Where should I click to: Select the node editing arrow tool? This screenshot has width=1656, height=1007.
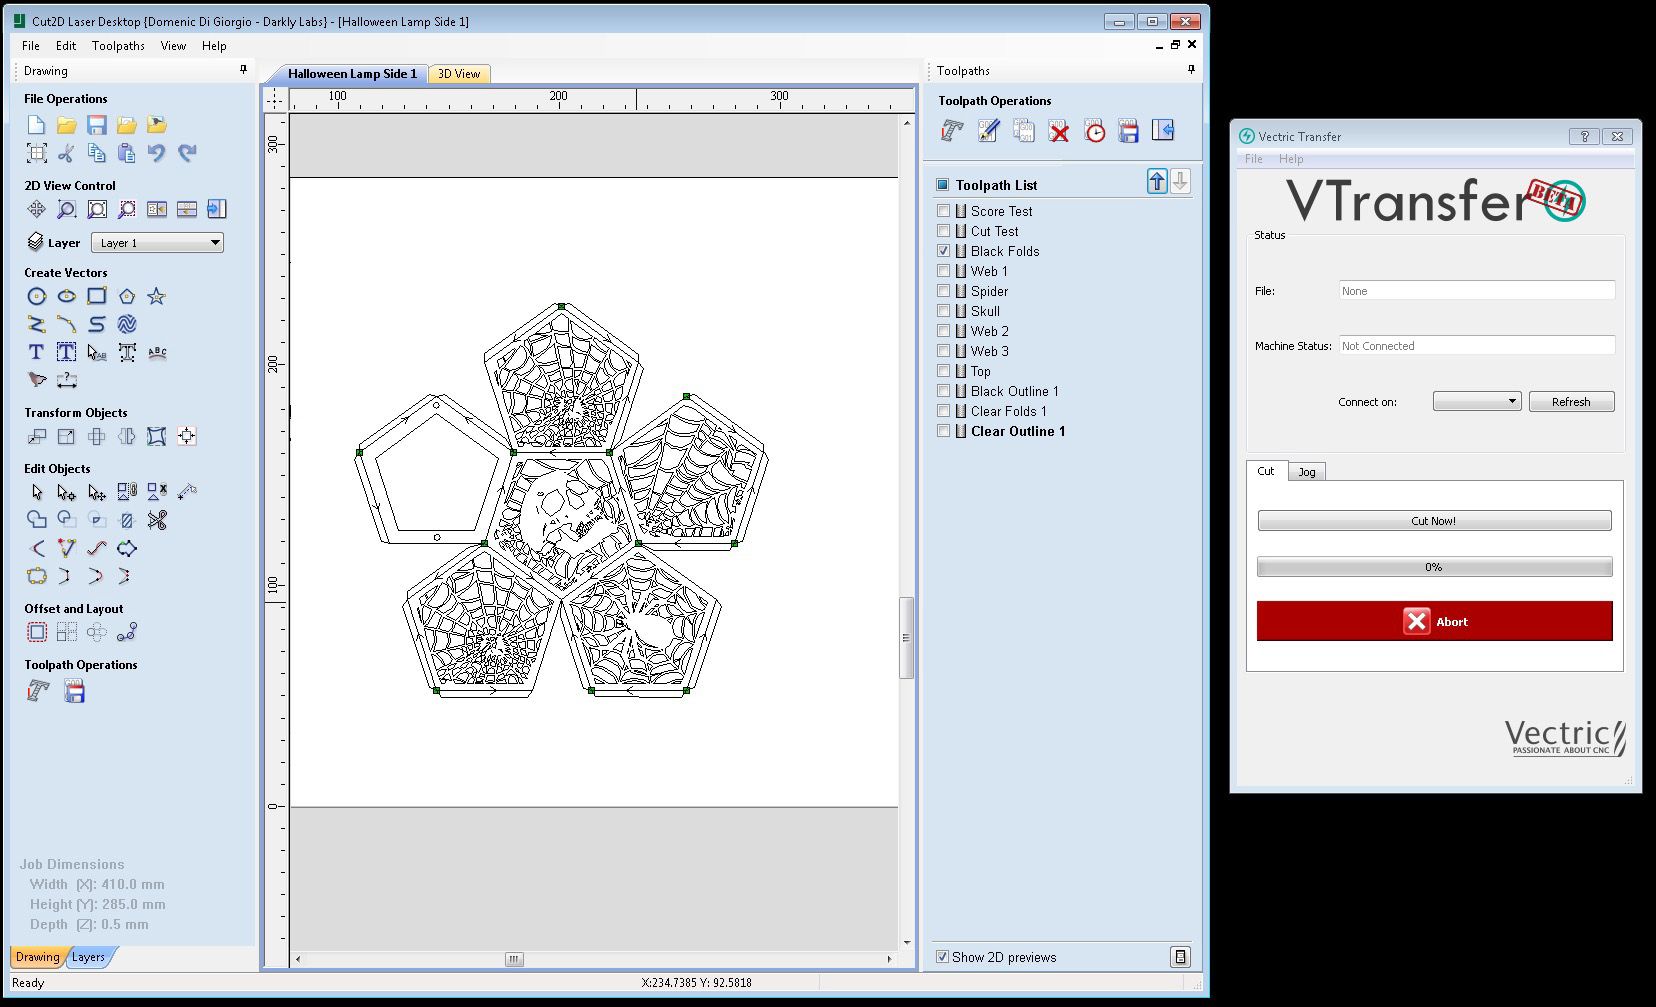point(67,492)
